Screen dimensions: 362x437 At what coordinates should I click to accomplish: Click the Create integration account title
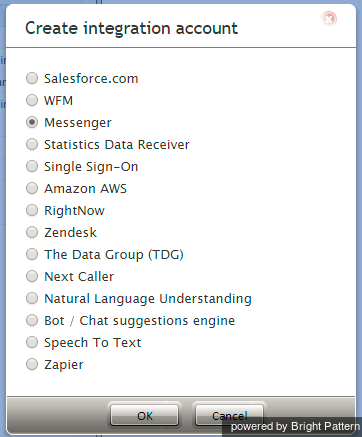[132, 28]
